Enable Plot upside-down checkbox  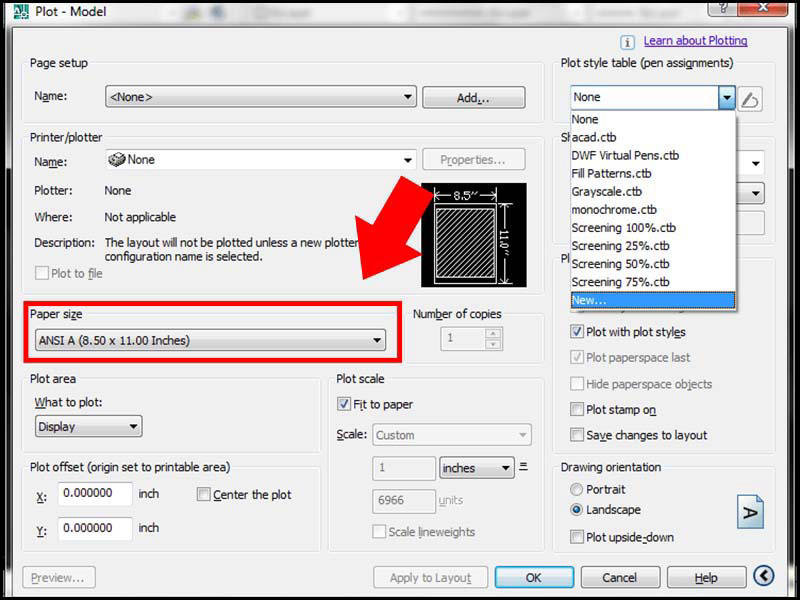point(576,537)
